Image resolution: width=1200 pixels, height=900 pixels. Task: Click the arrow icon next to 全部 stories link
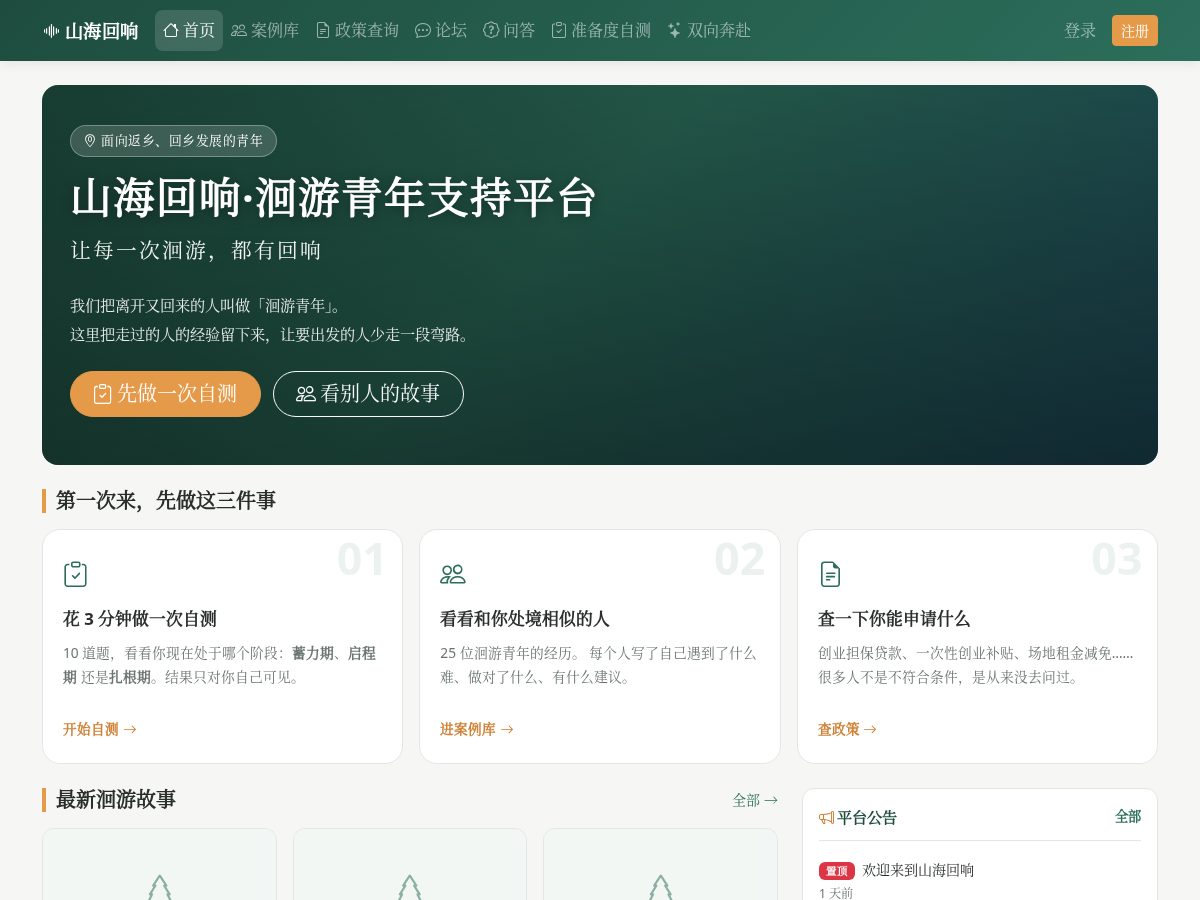(x=771, y=800)
